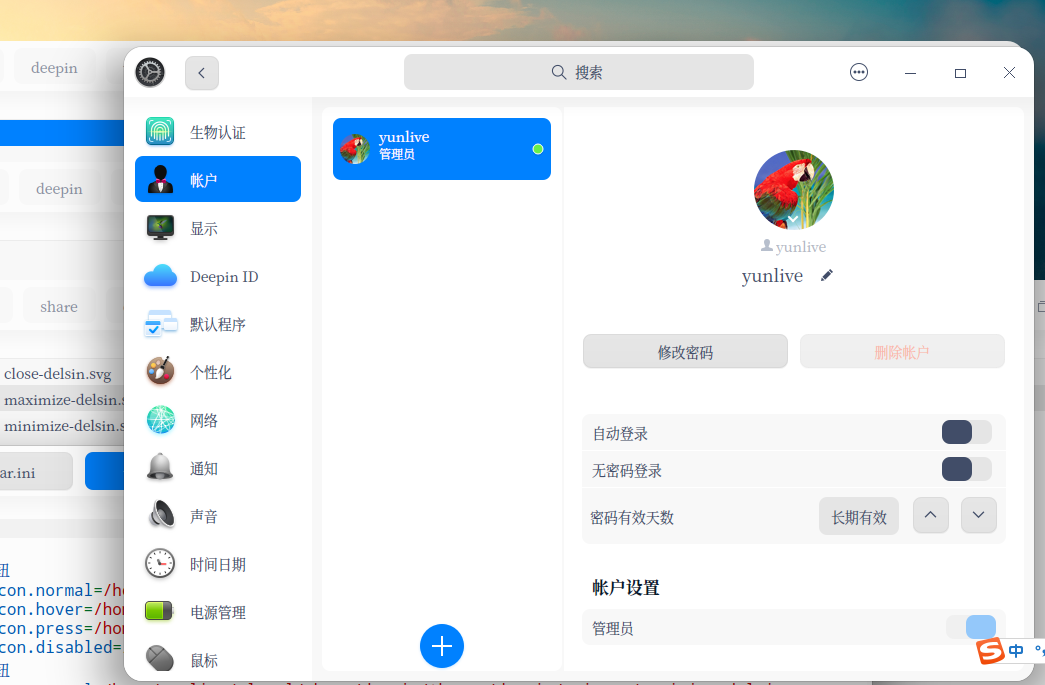The height and width of the screenshot is (685, 1045).
Task: Open the 网络 network globe icon
Action: coord(160,420)
